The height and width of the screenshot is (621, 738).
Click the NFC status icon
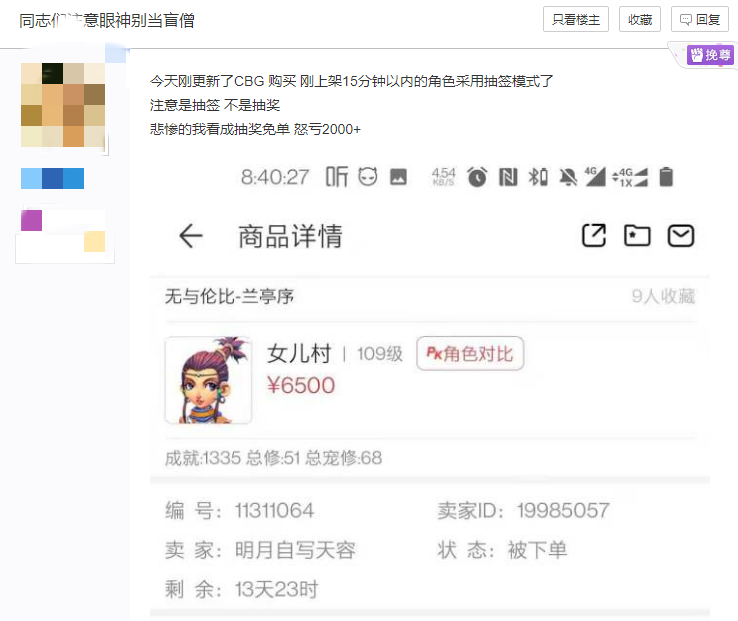tap(508, 177)
